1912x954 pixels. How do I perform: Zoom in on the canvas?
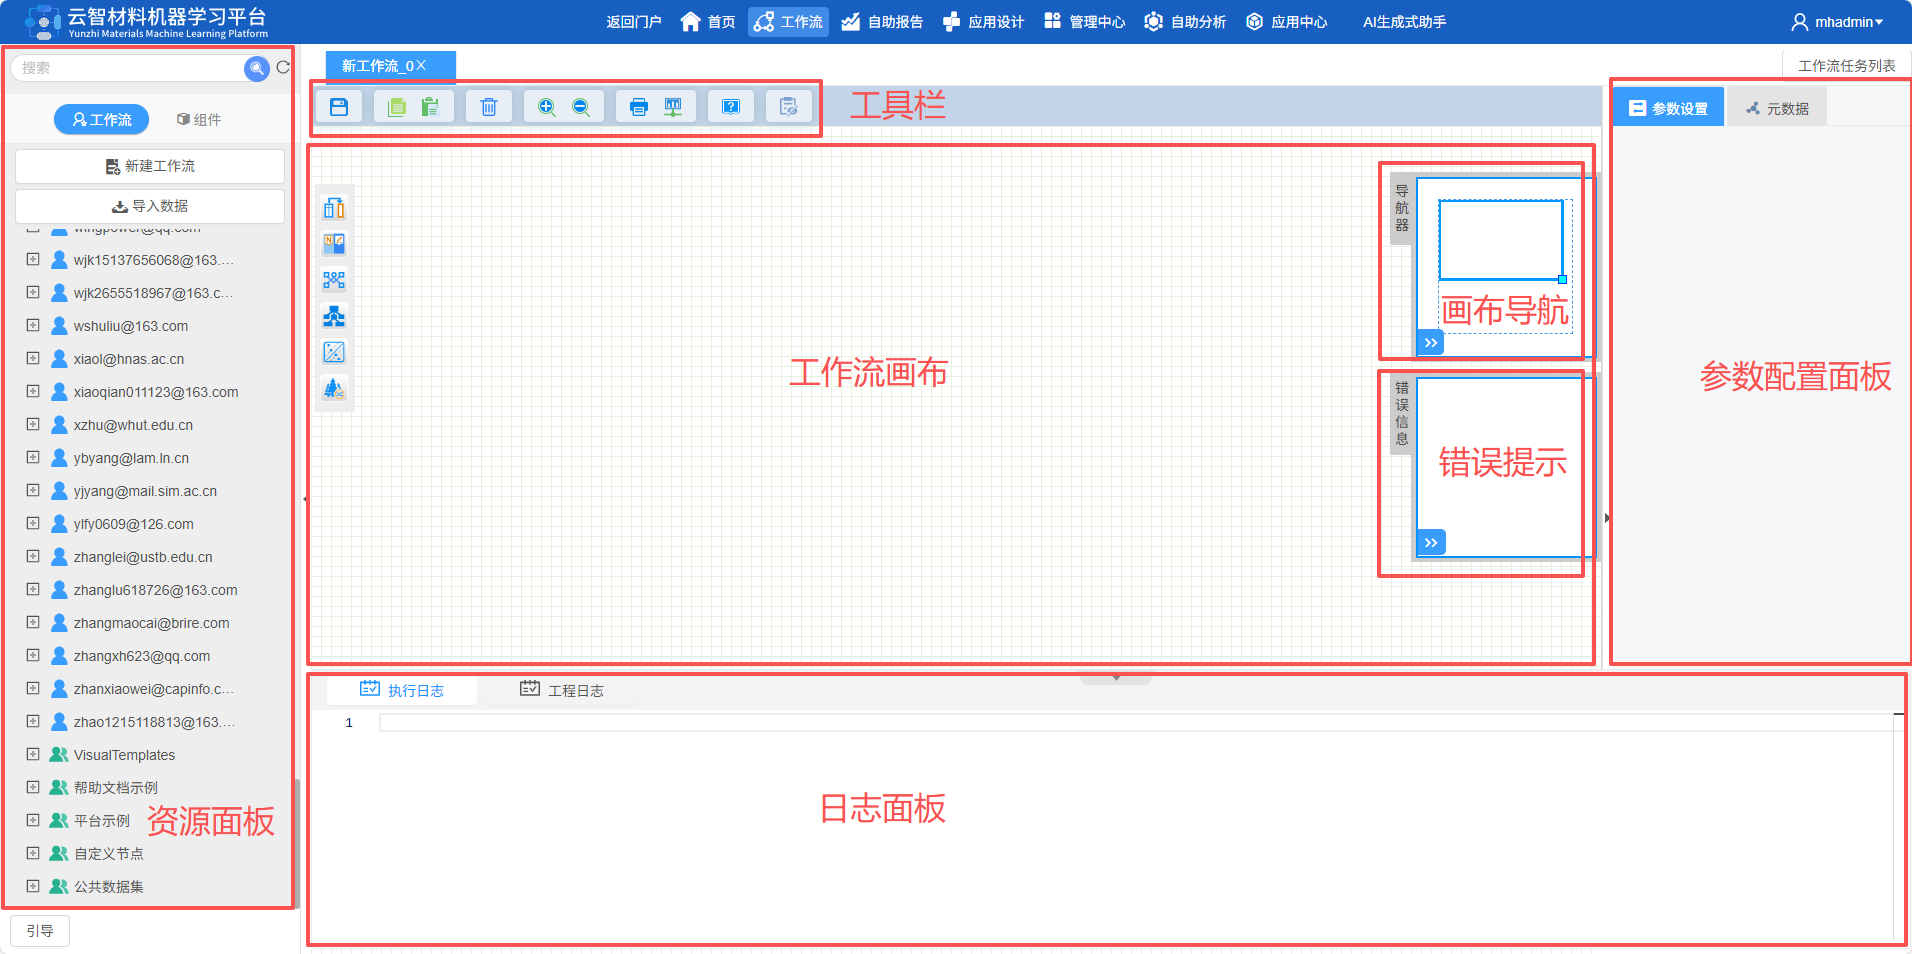(x=546, y=106)
